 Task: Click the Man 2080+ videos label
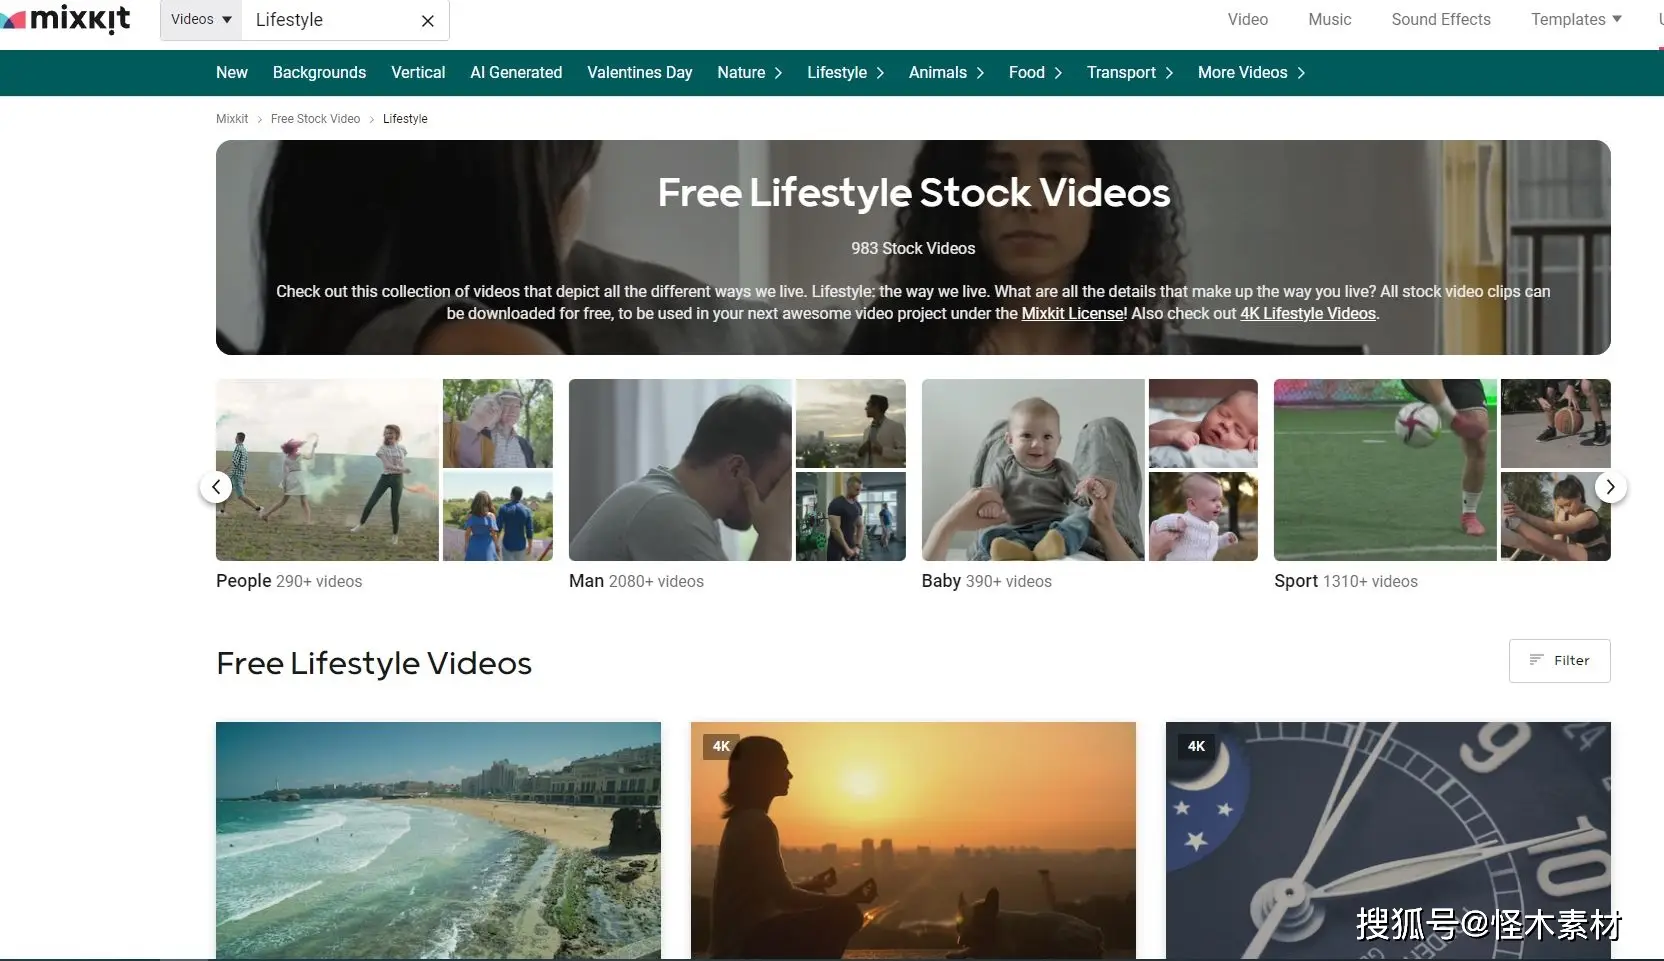coord(636,581)
